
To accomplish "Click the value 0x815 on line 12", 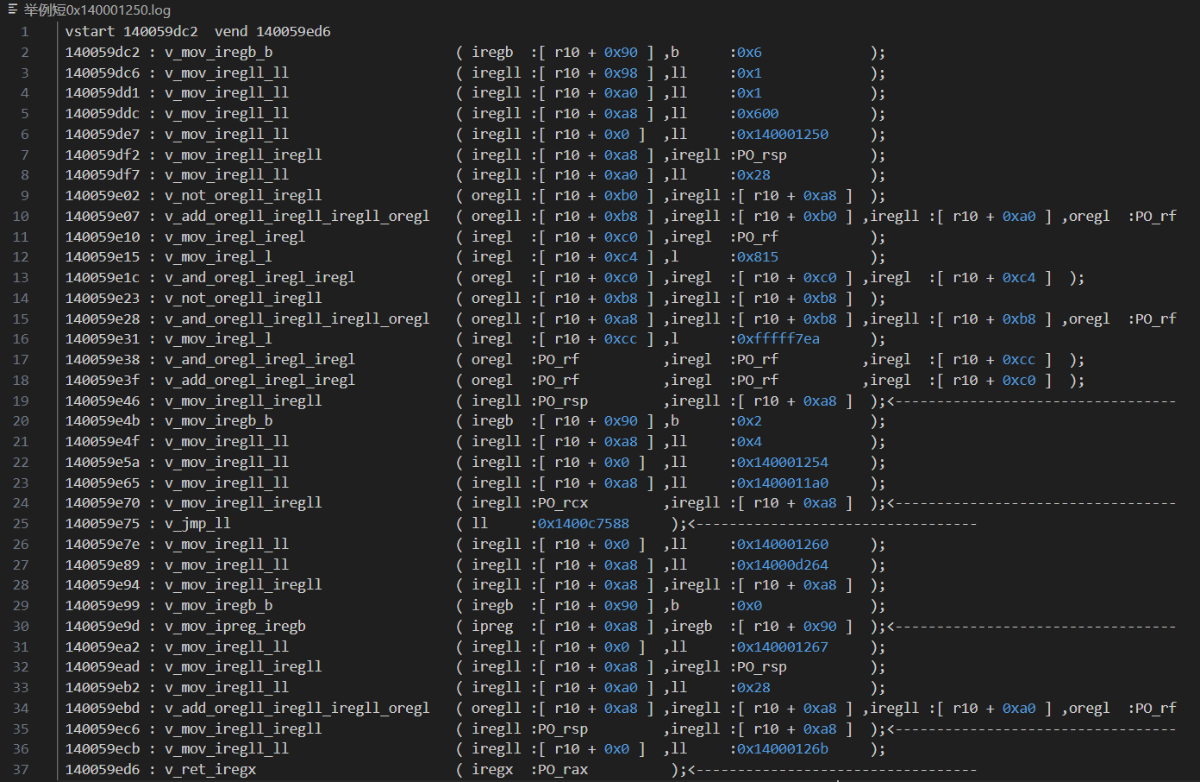I will click(757, 257).
